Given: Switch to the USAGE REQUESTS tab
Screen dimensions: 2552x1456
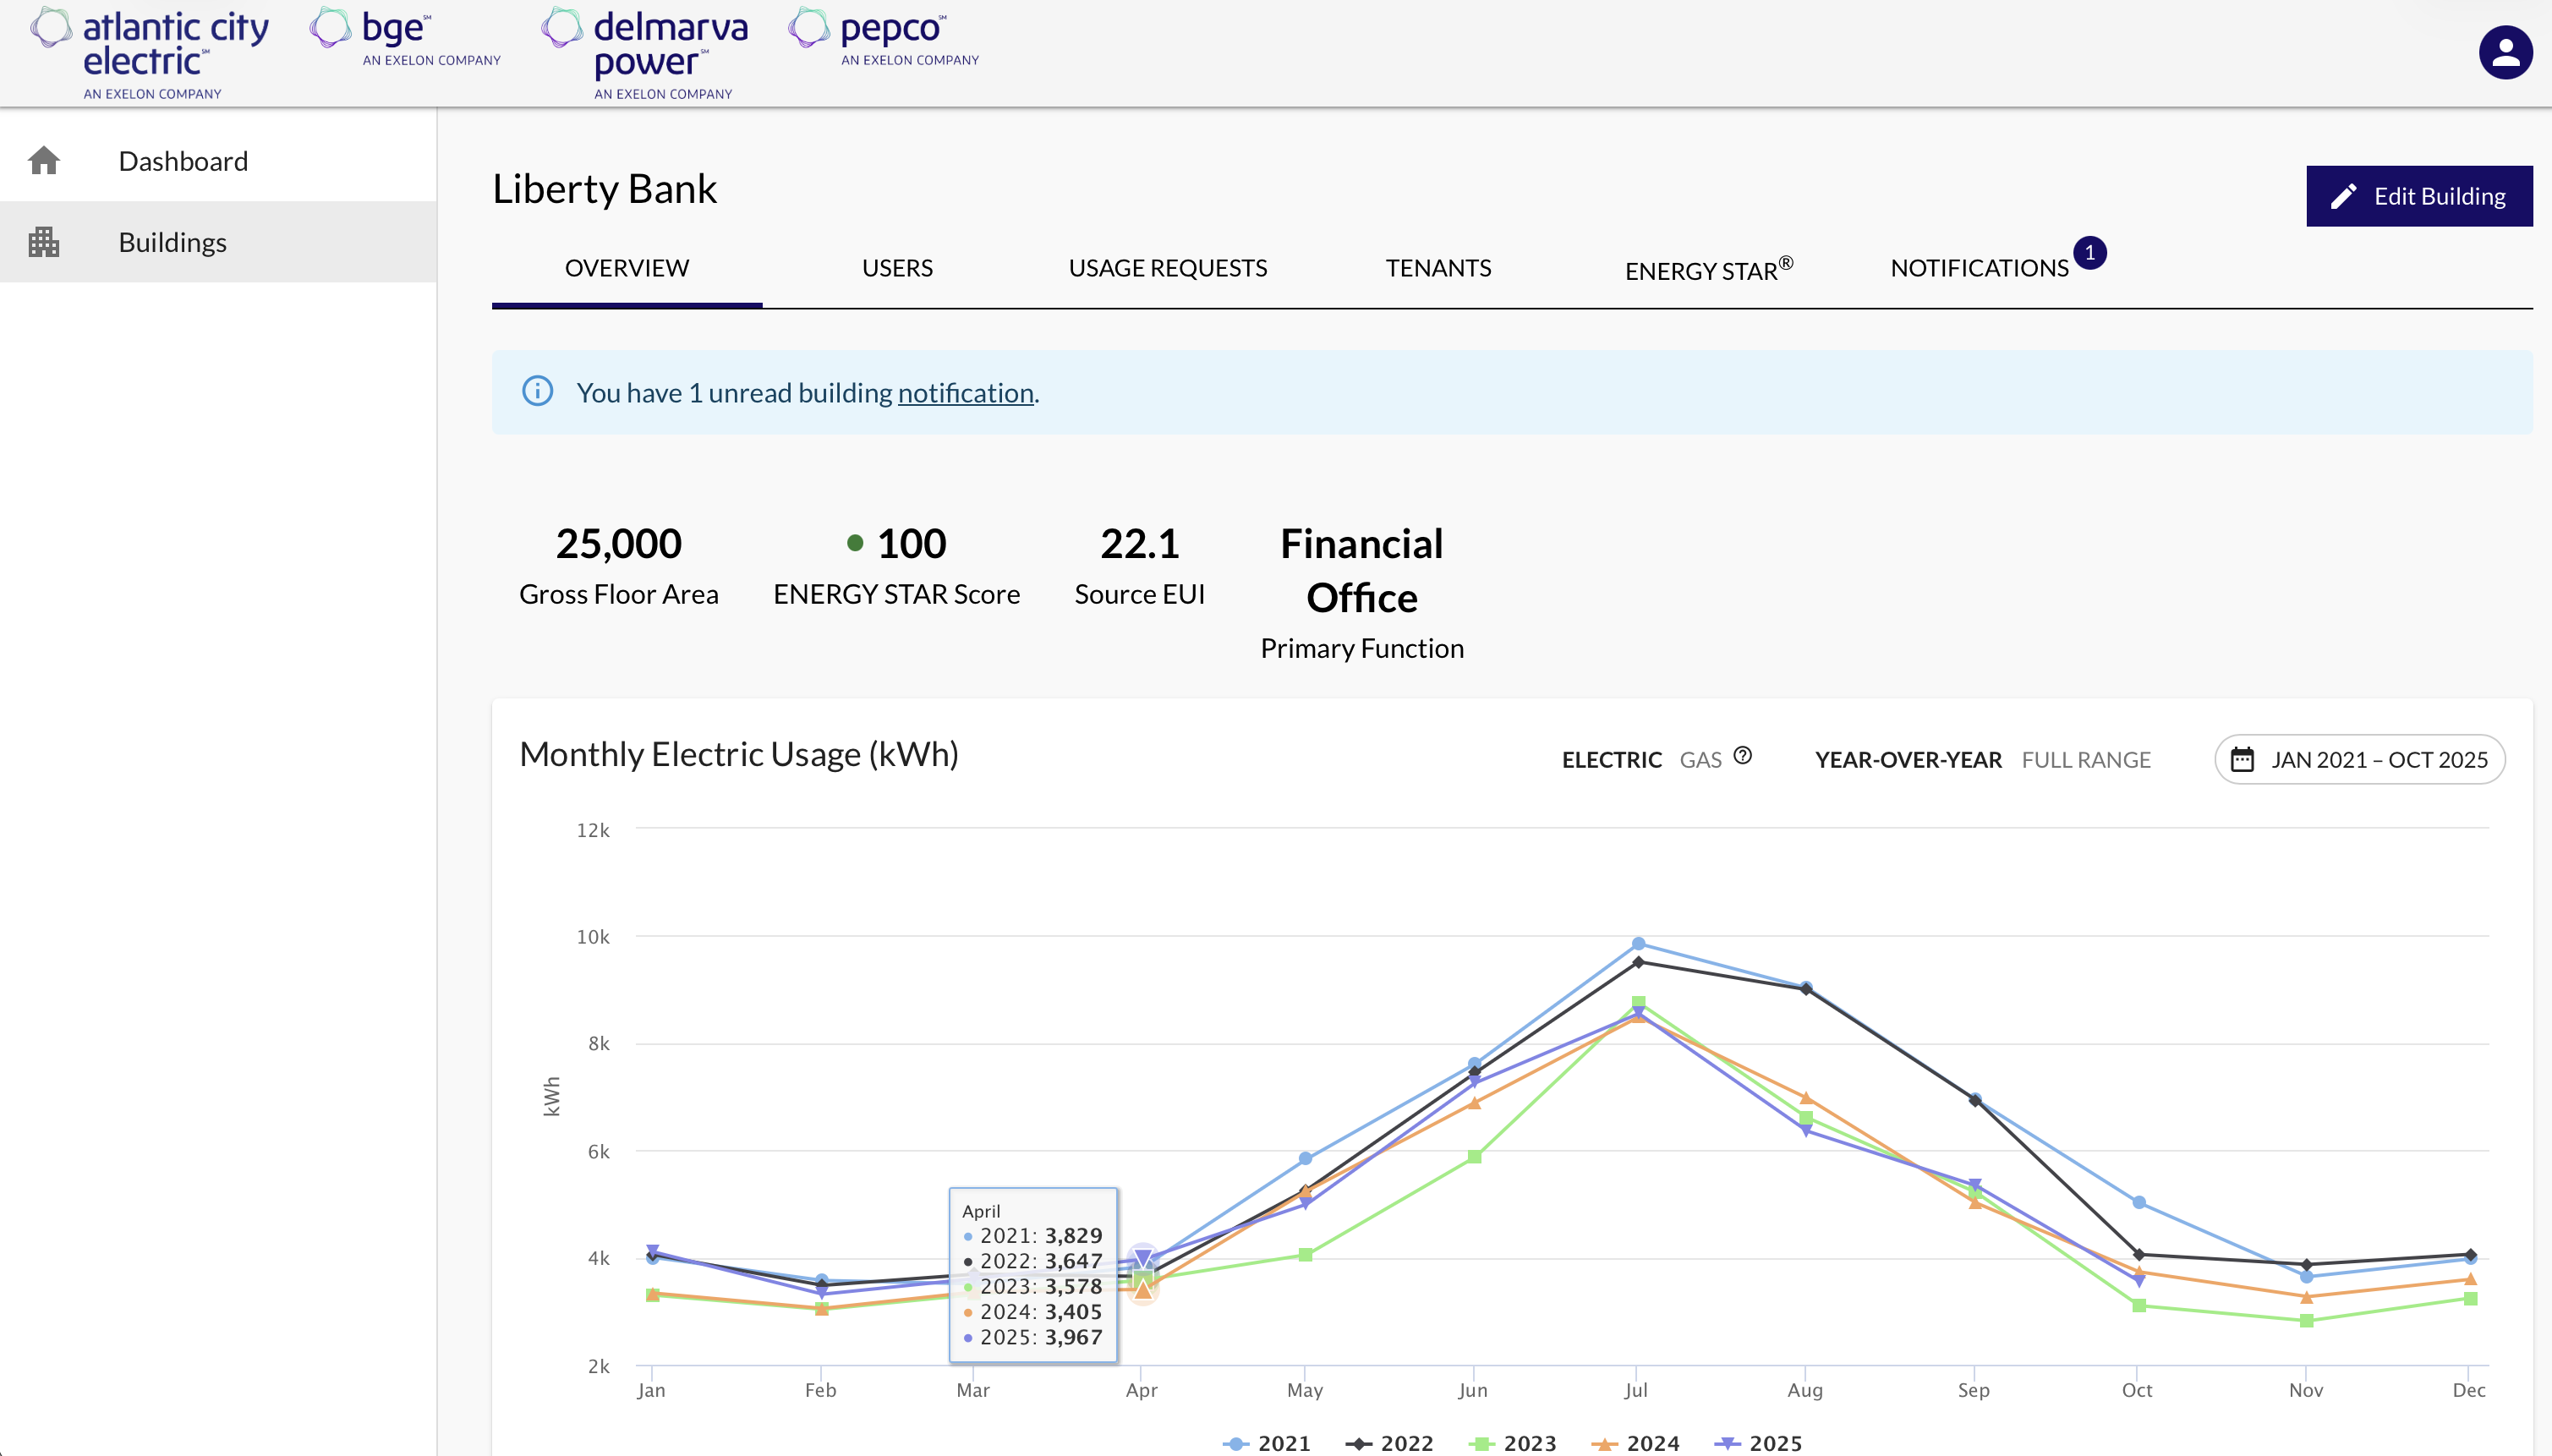Looking at the screenshot, I should click(x=1167, y=268).
